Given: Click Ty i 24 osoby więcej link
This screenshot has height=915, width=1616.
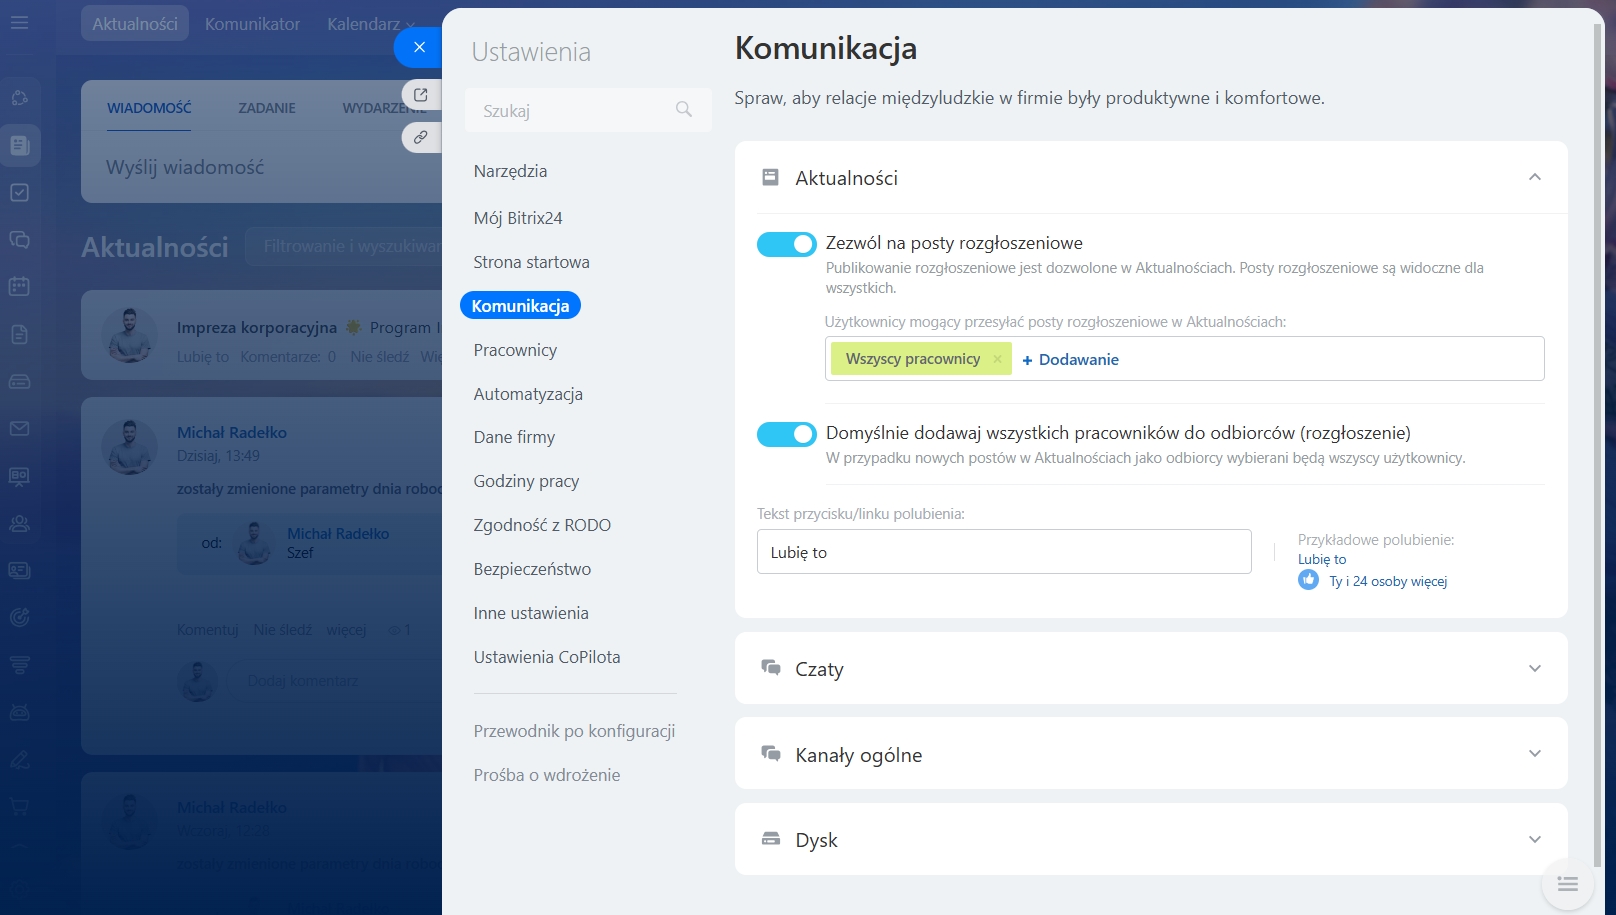Looking at the screenshot, I should (x=1388, y=581).
